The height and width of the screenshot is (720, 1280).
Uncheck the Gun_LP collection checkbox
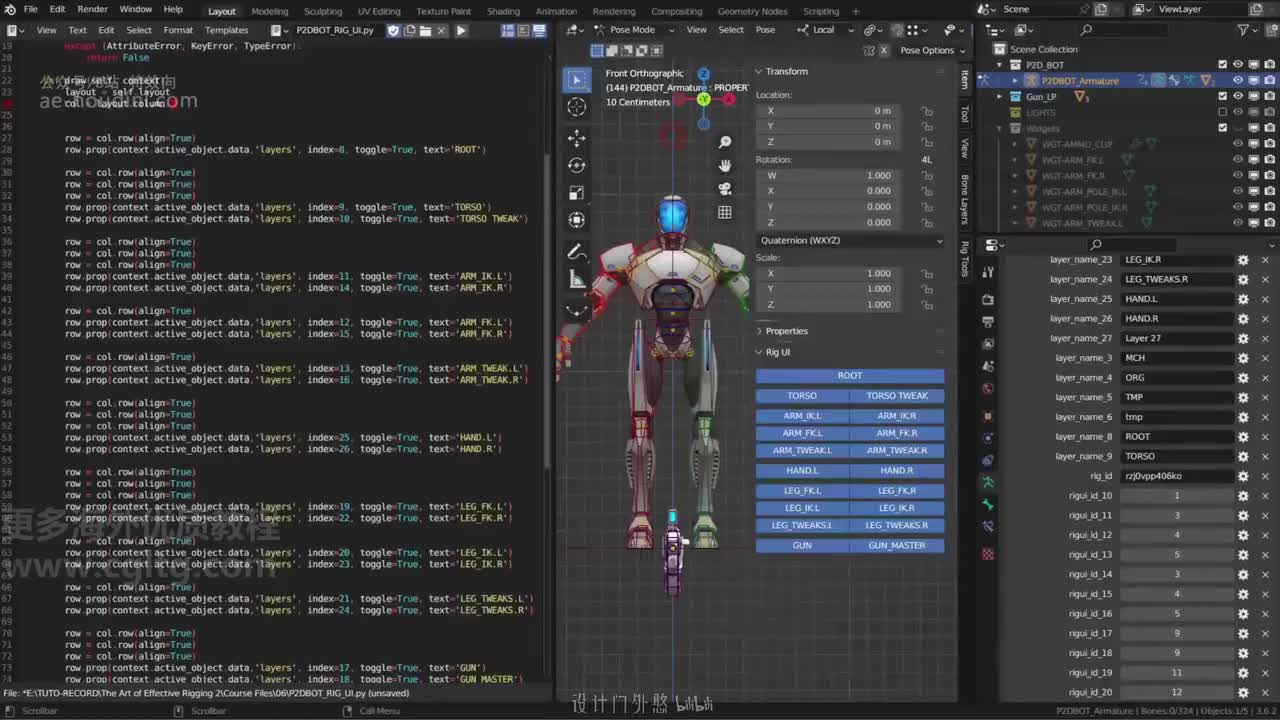[1222, 97]
